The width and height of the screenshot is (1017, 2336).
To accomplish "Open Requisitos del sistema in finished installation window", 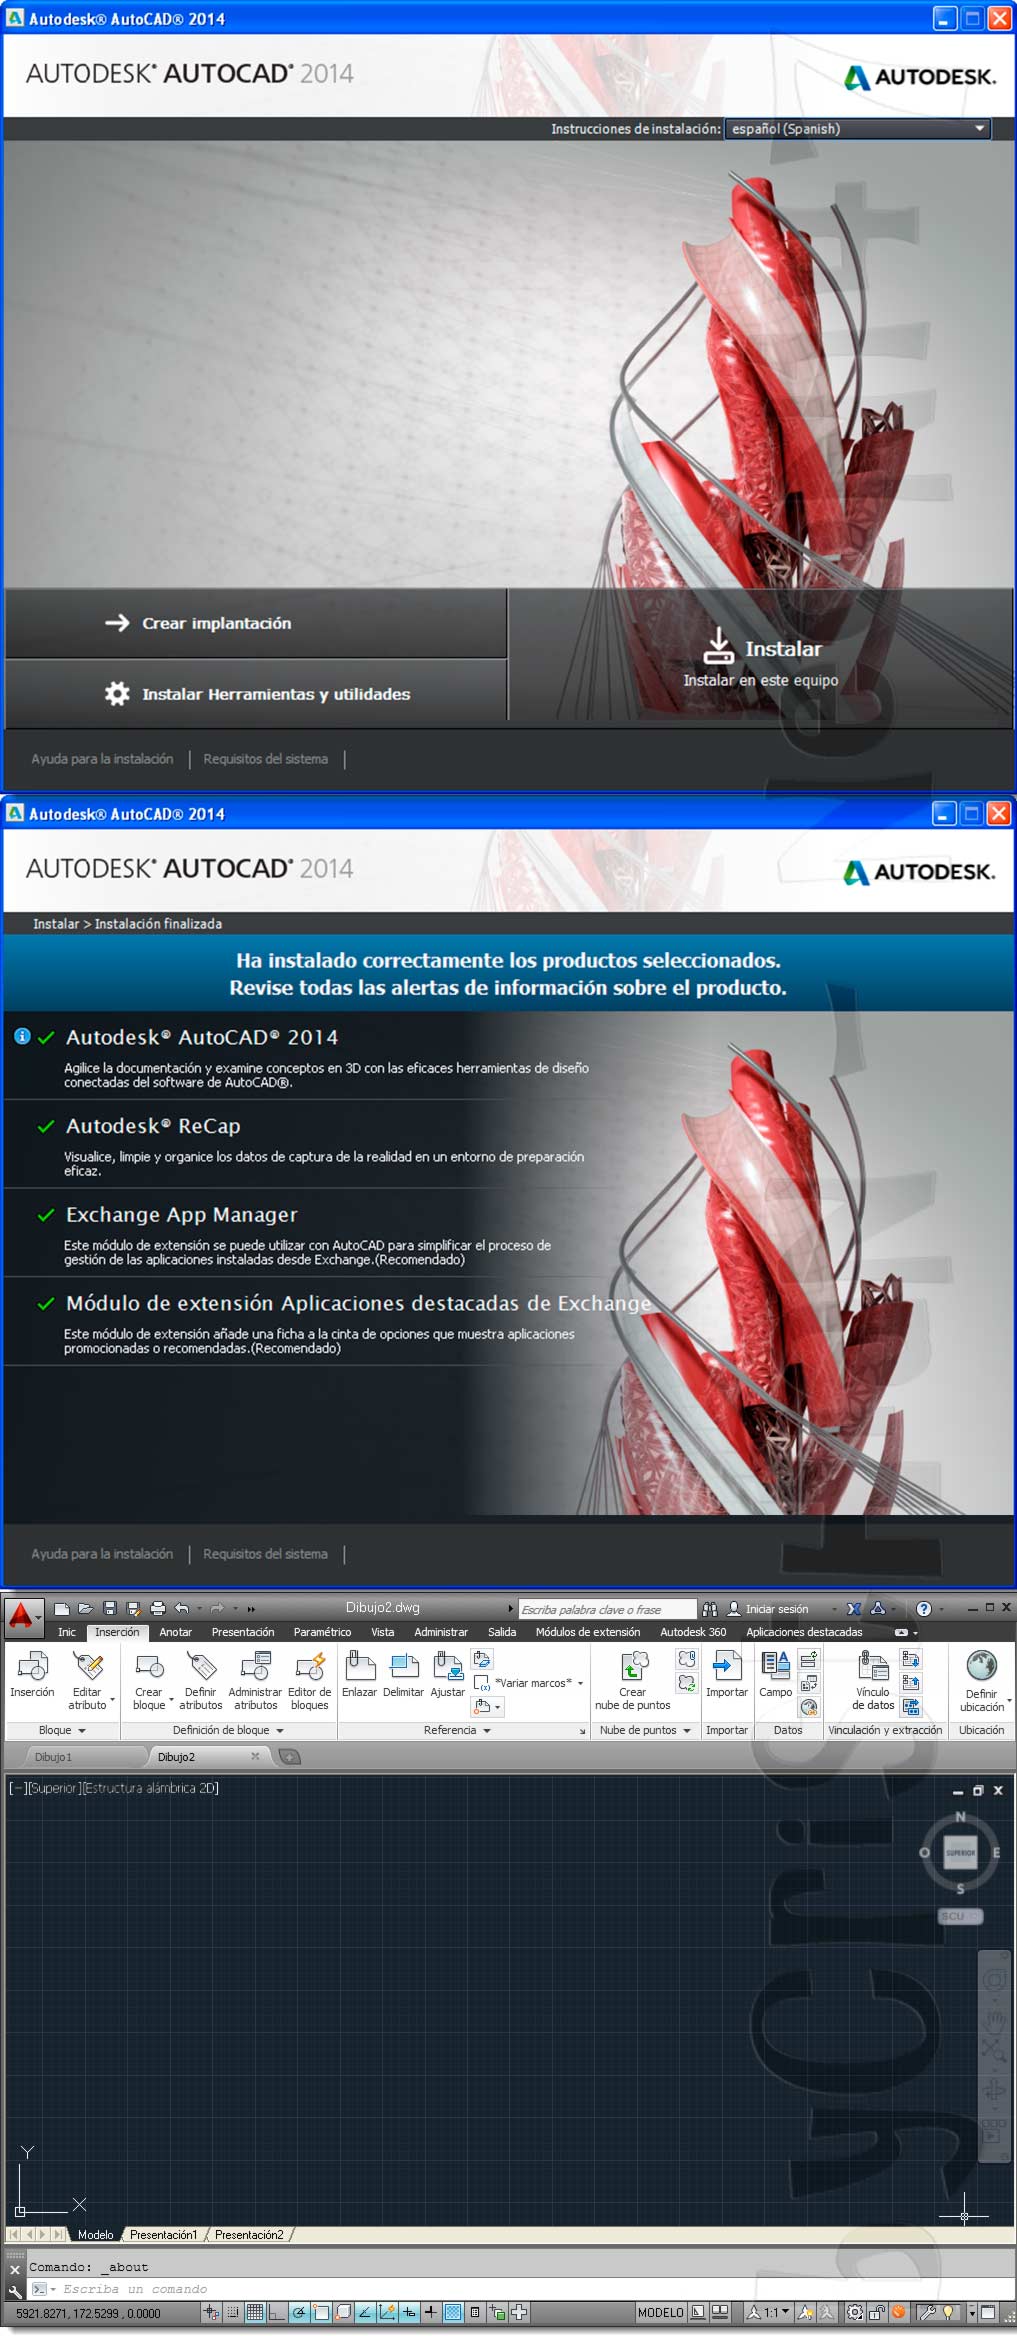I will pyautogui.click(x=265, y=1554).
